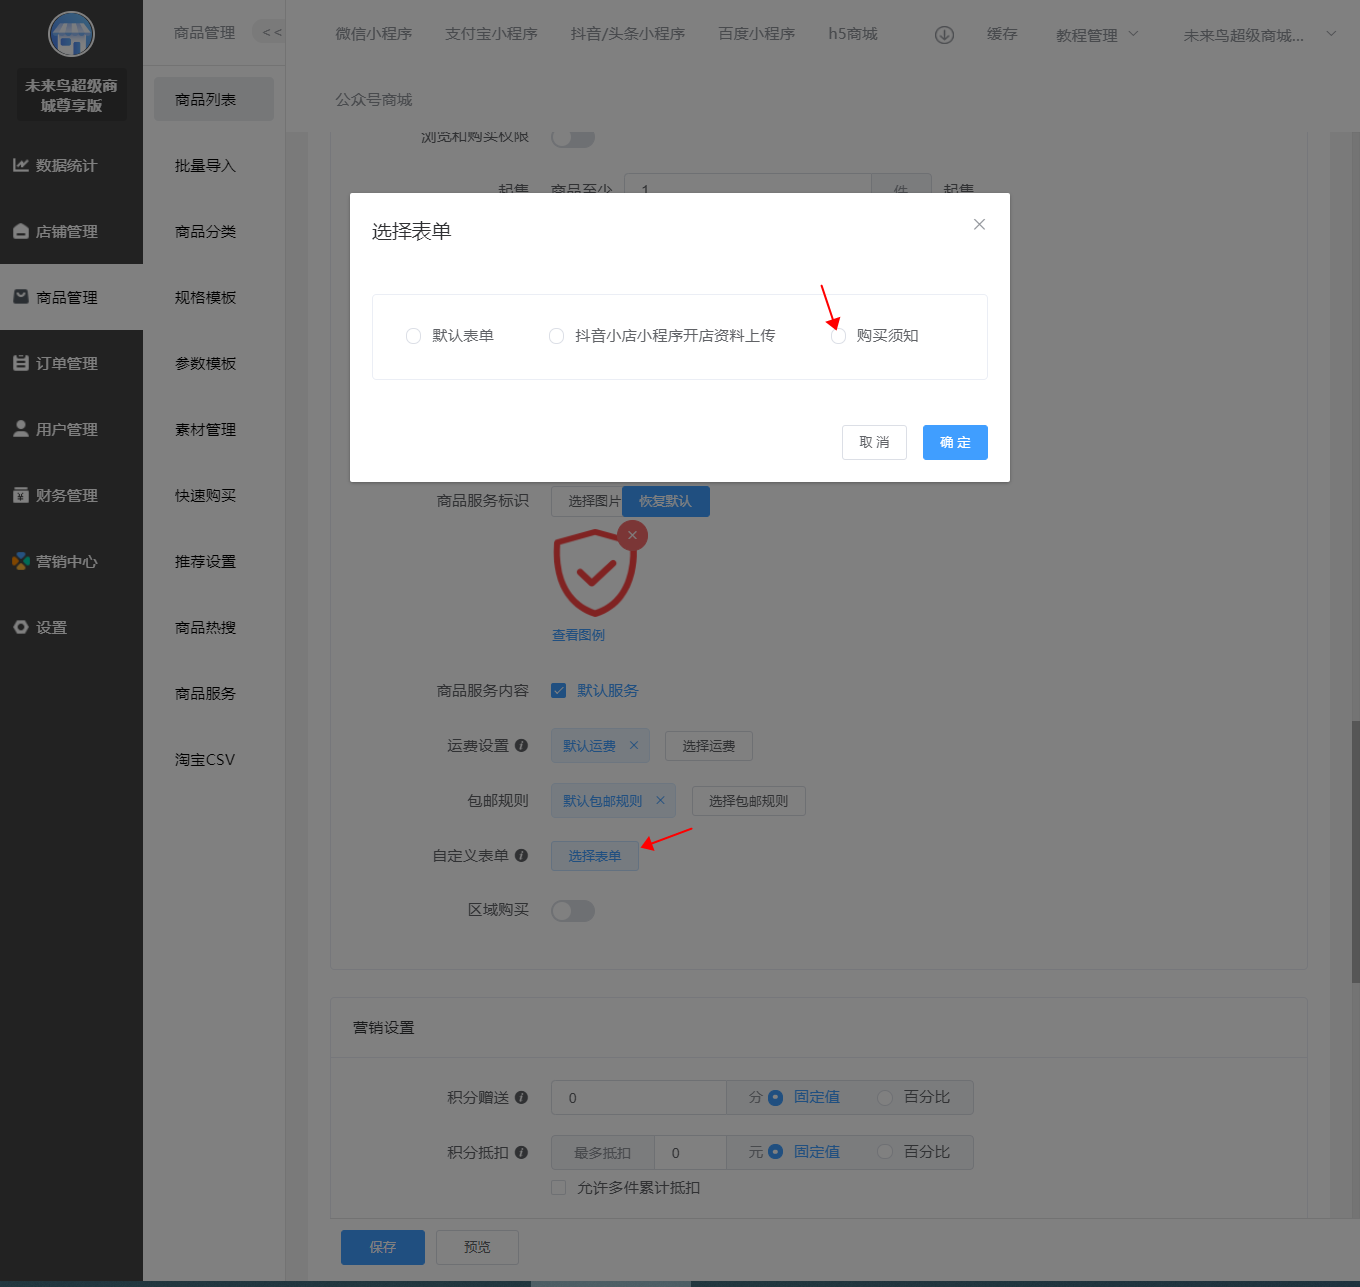Close the 选择表单 dialog with the X

pyautogui.click(x=979, y=224)
